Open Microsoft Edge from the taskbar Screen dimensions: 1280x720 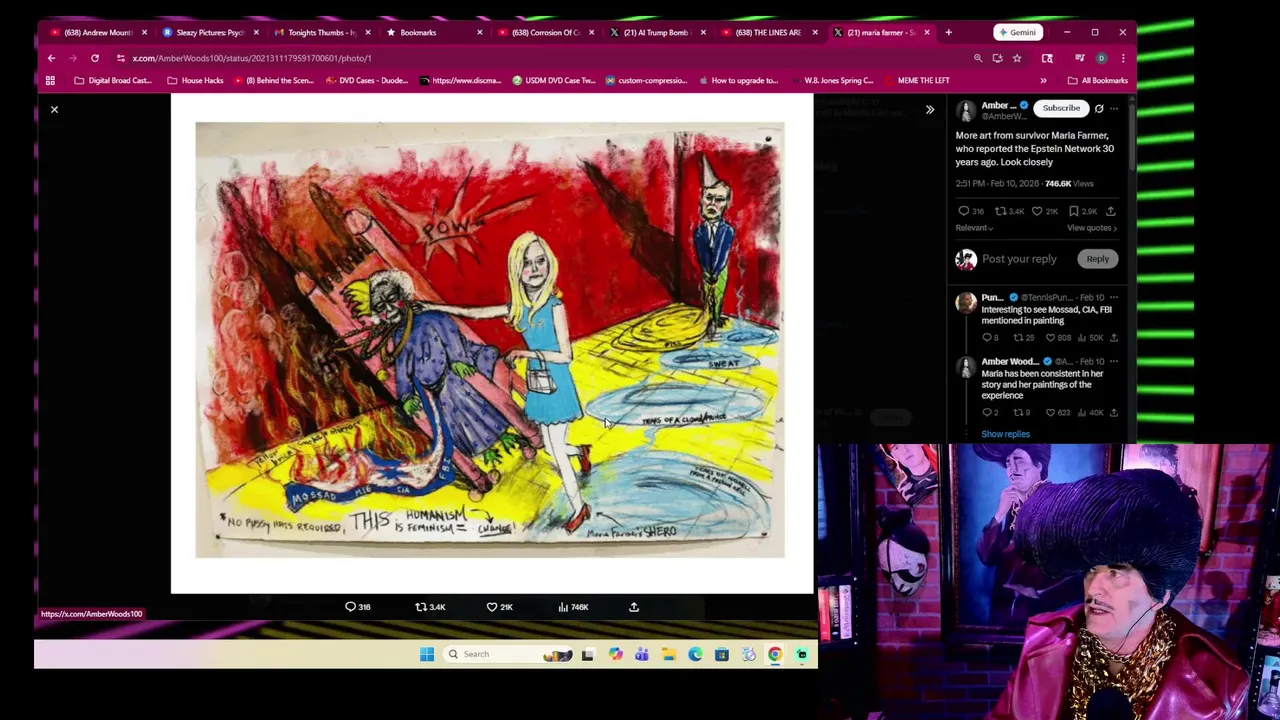[x=695, y=654]
